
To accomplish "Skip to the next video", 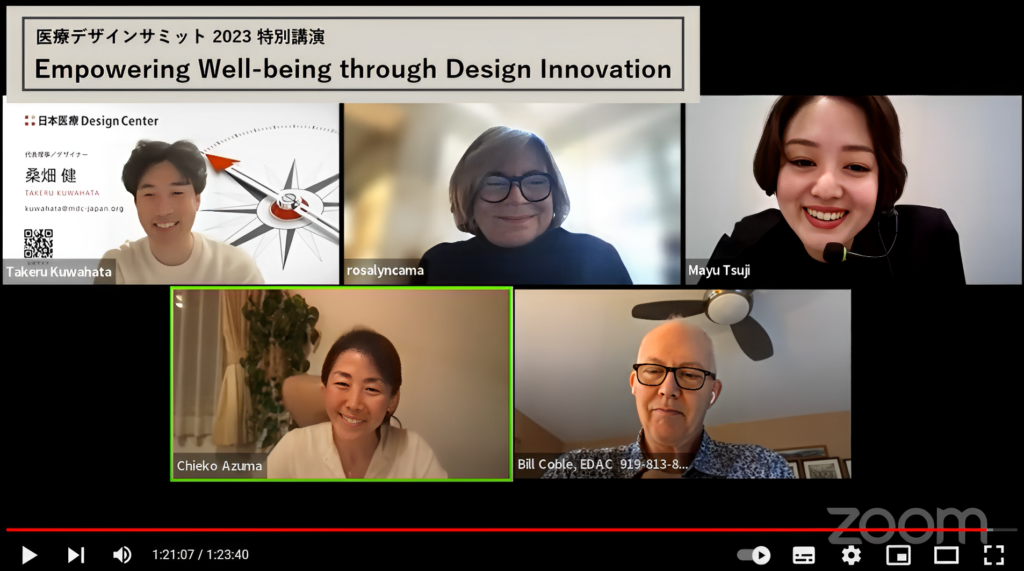I will coord(76,555).
